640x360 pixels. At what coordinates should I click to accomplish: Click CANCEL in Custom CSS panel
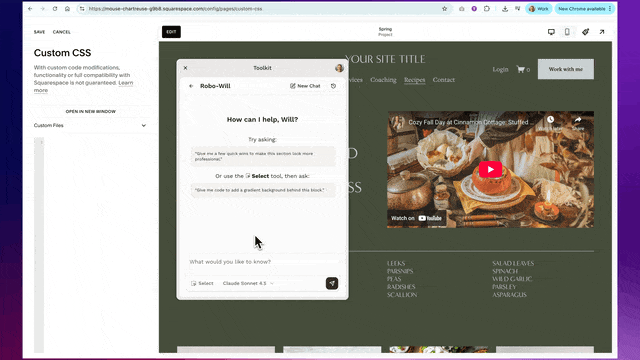pyautogui.click(x=62, y=32)
